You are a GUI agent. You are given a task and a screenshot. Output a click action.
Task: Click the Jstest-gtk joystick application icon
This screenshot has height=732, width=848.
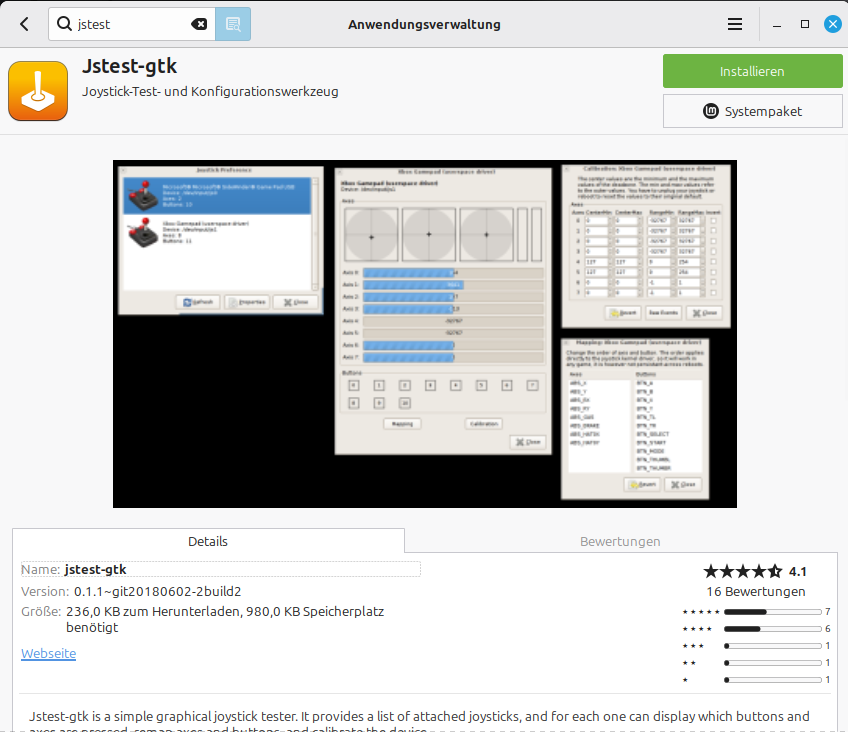tap(39, 91)
